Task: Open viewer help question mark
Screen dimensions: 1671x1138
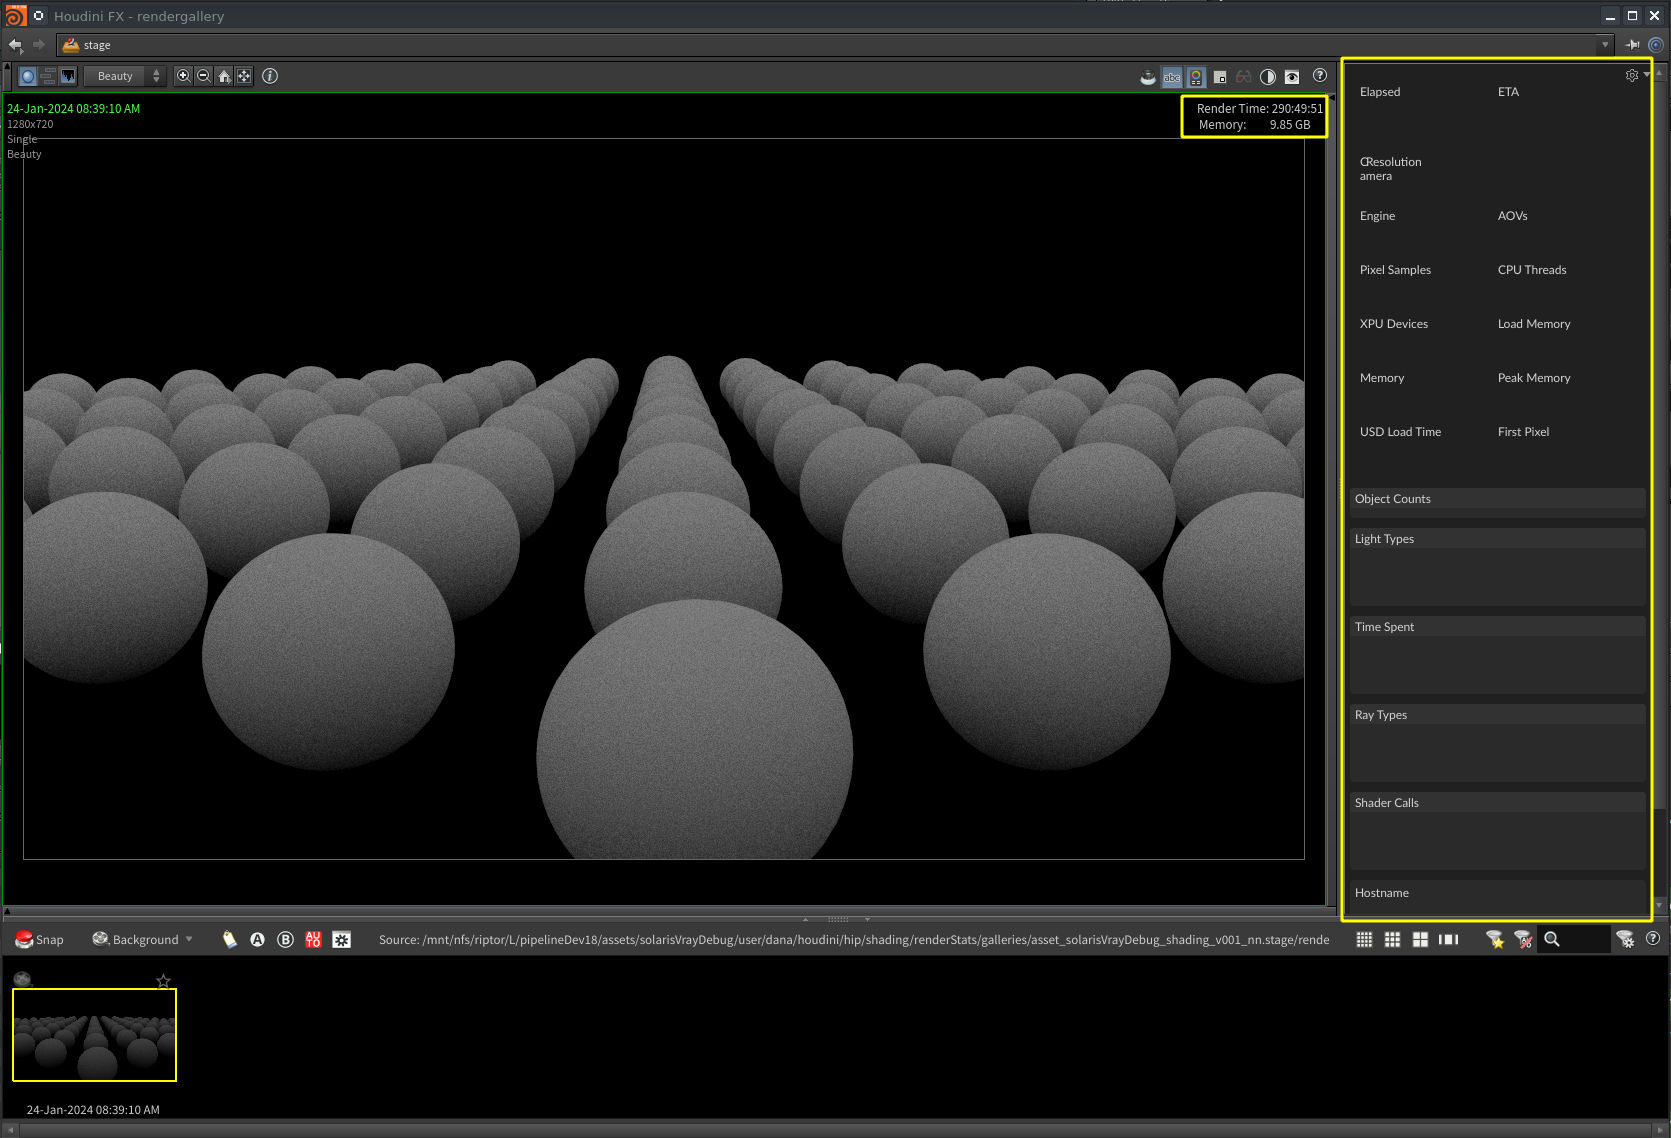Action: coord(1320,75)
